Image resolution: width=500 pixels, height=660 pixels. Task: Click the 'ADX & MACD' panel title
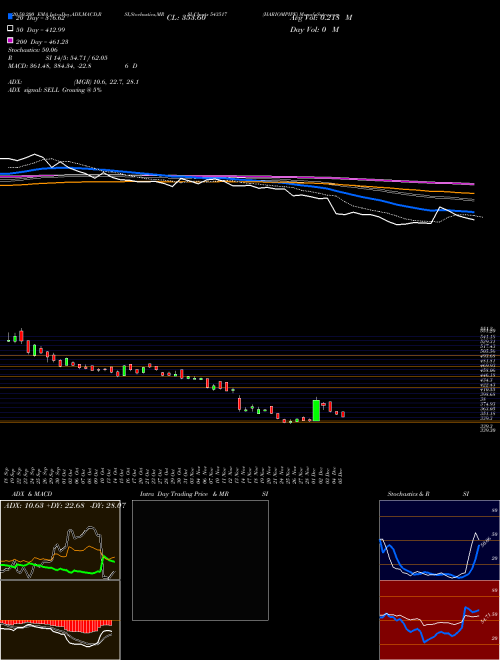32,494
